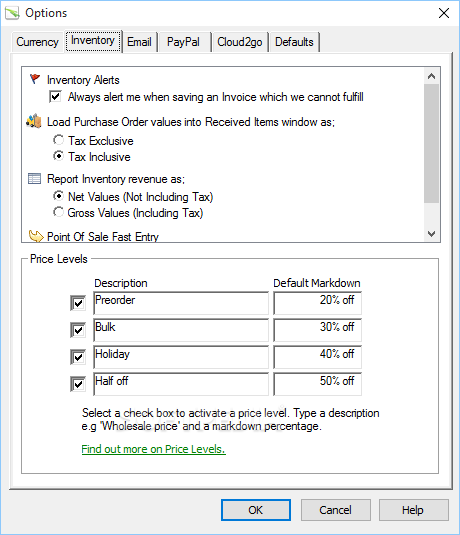Toggle the Half off price level checkbox
Viewport: 460px width, 535px height.
[x=78, y=384]
